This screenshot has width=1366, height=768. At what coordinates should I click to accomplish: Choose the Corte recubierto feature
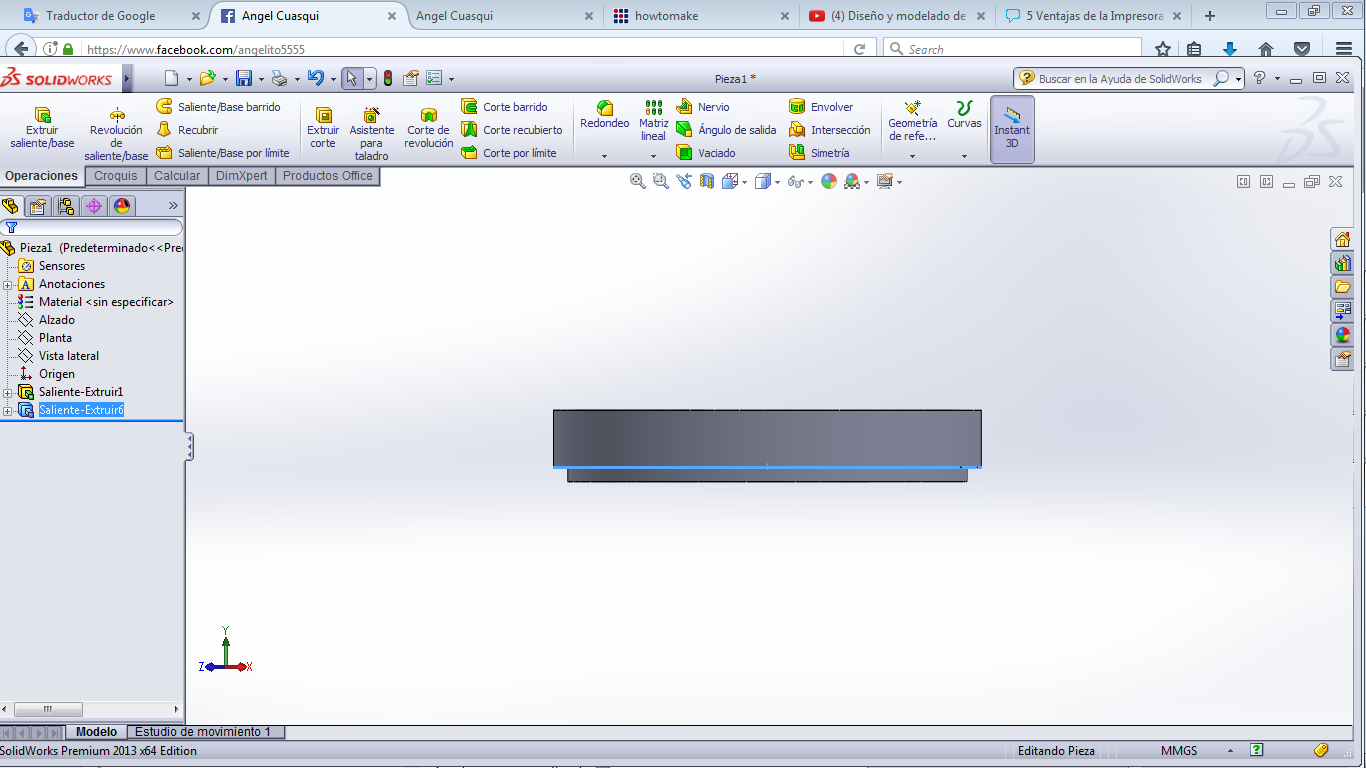click(x=511, y=130)
